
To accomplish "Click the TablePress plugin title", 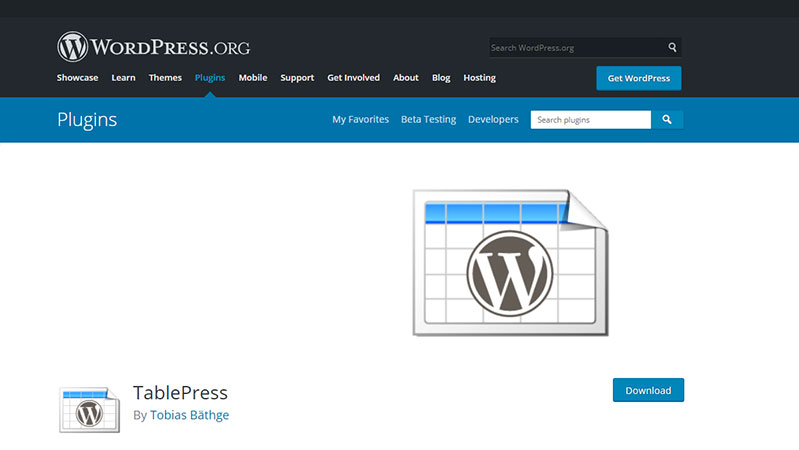I will 180,393.
